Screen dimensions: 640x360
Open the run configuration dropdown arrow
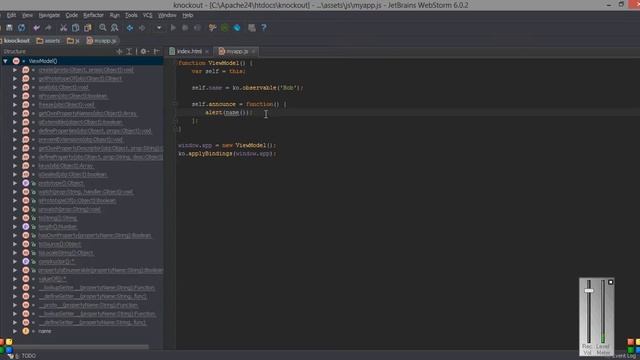click(x=159, y=28)
